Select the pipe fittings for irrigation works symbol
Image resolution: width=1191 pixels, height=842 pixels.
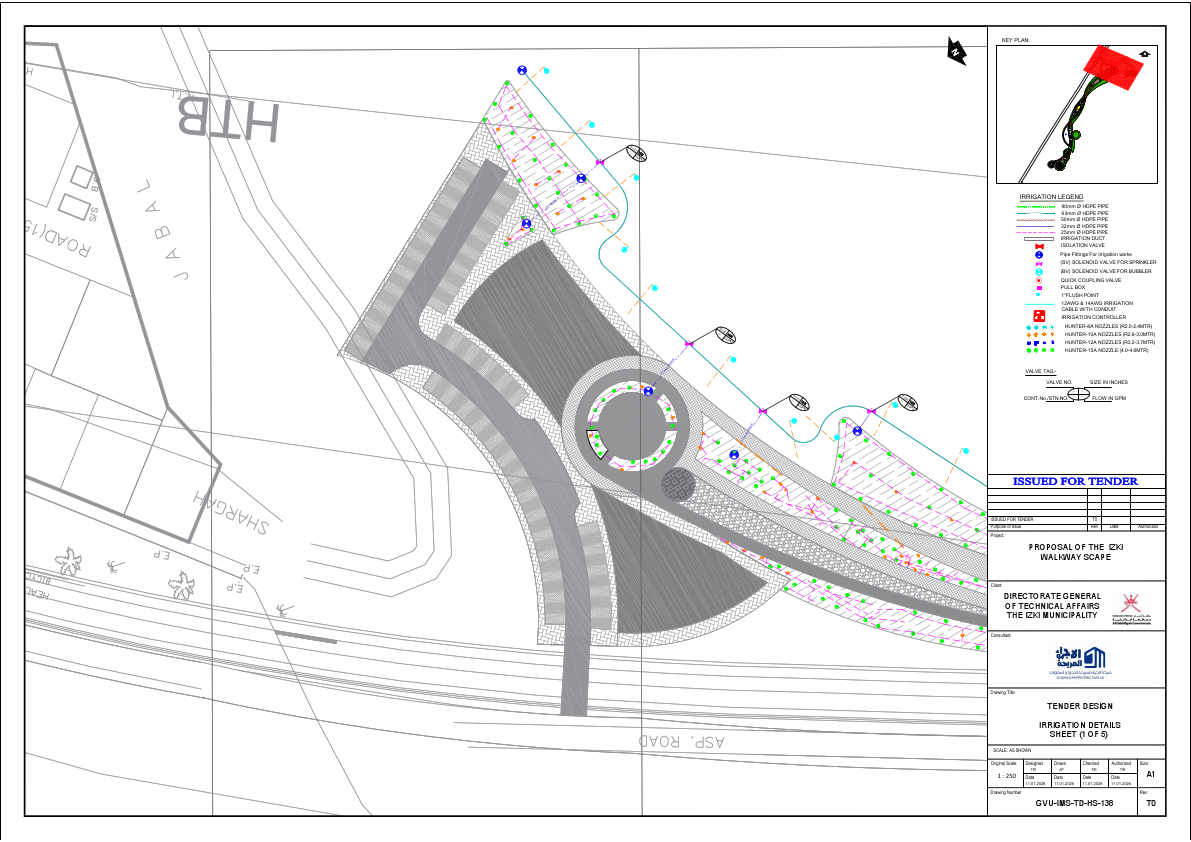(1039, 254)
